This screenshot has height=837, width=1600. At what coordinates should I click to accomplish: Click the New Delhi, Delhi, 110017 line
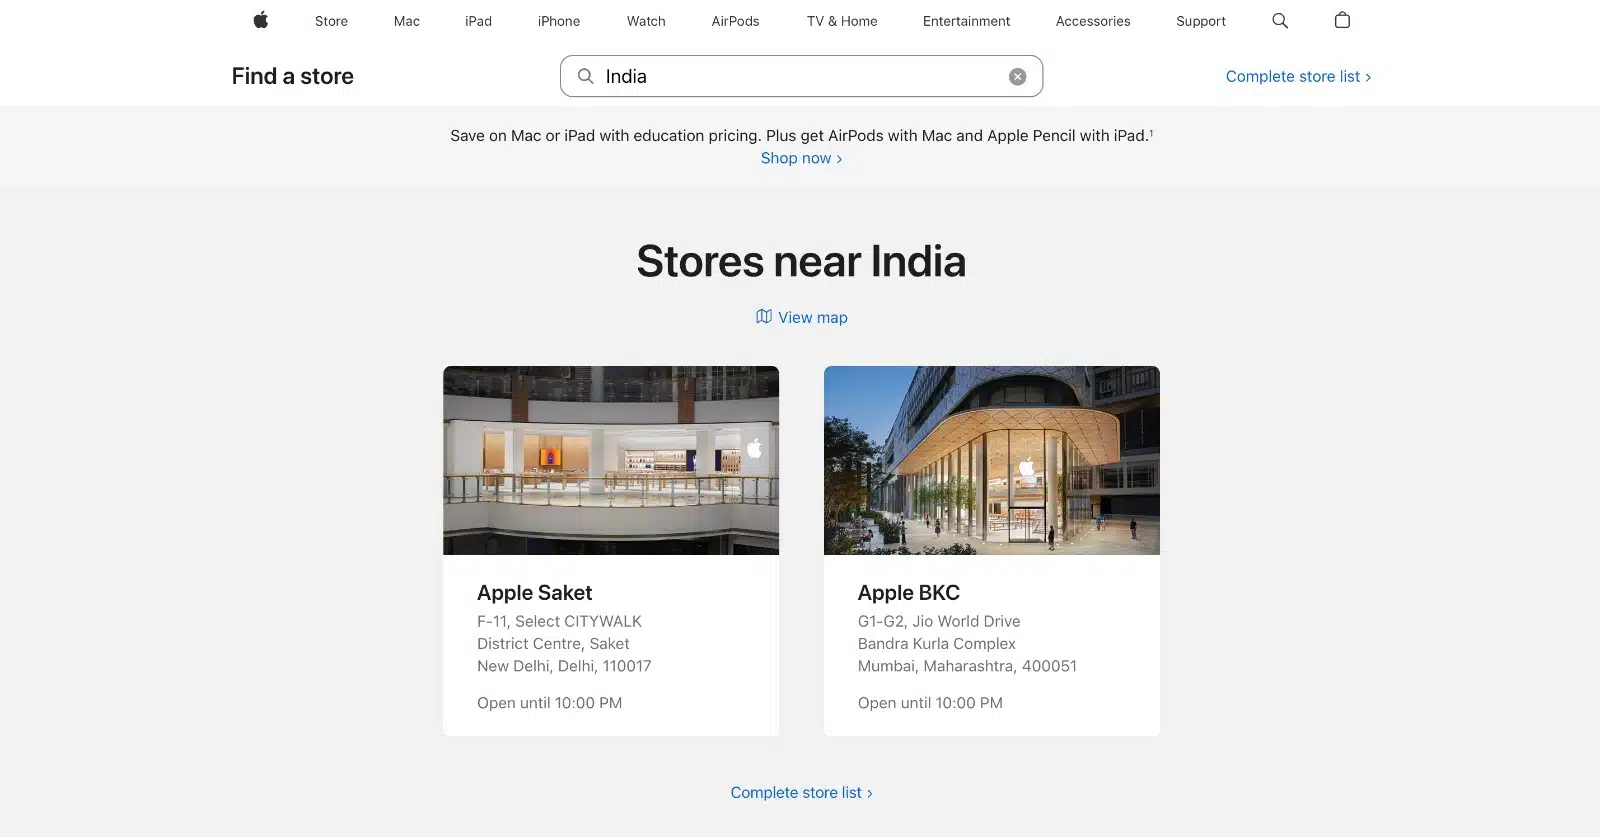(564, 666)
